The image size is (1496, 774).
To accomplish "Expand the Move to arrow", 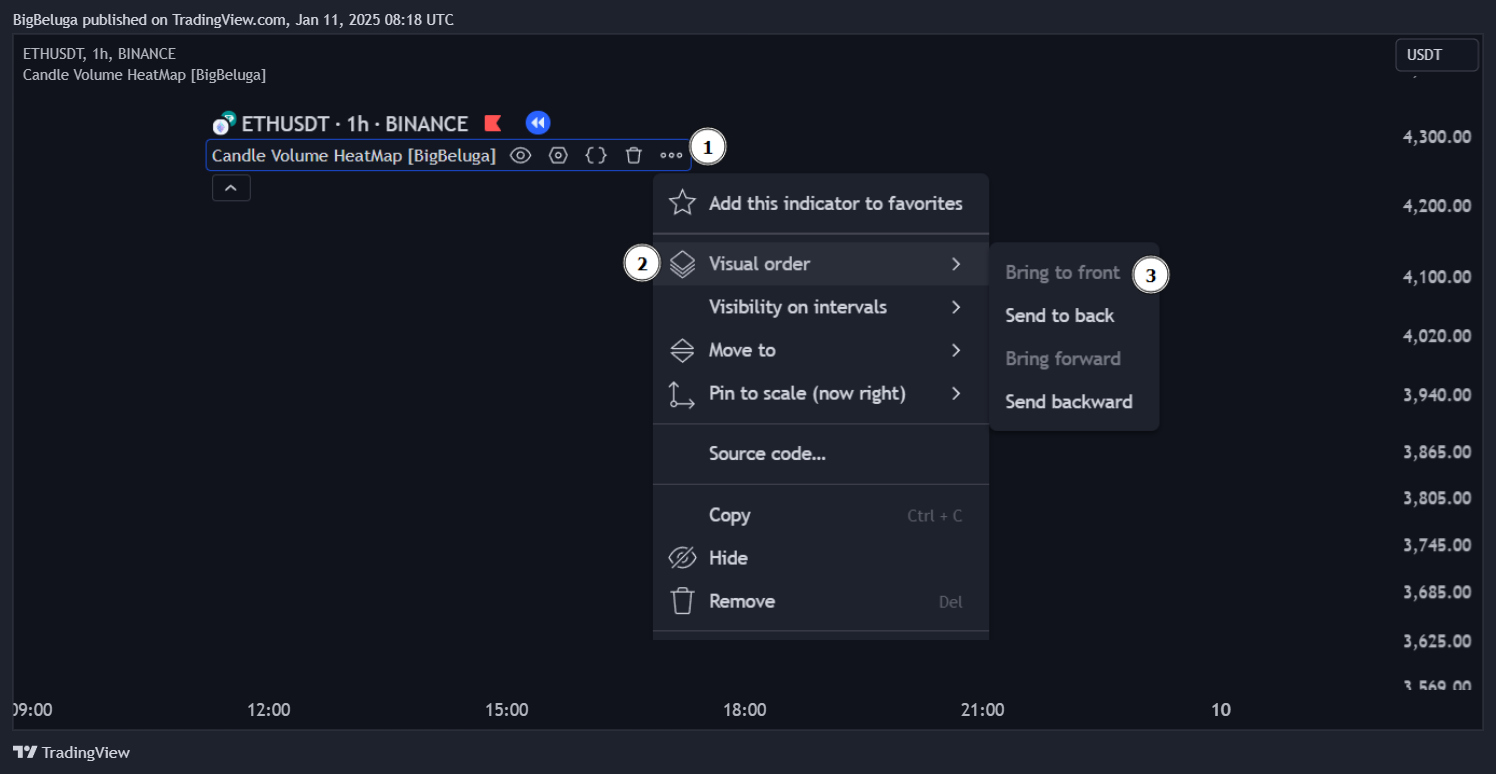I will pos(956,350).
